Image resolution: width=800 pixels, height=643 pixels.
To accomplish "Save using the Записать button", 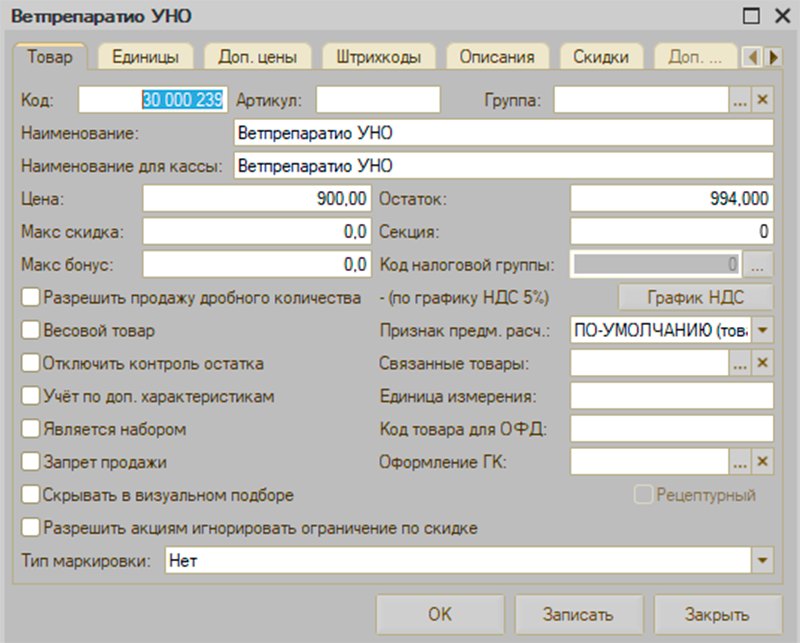I will pos(579,614).
